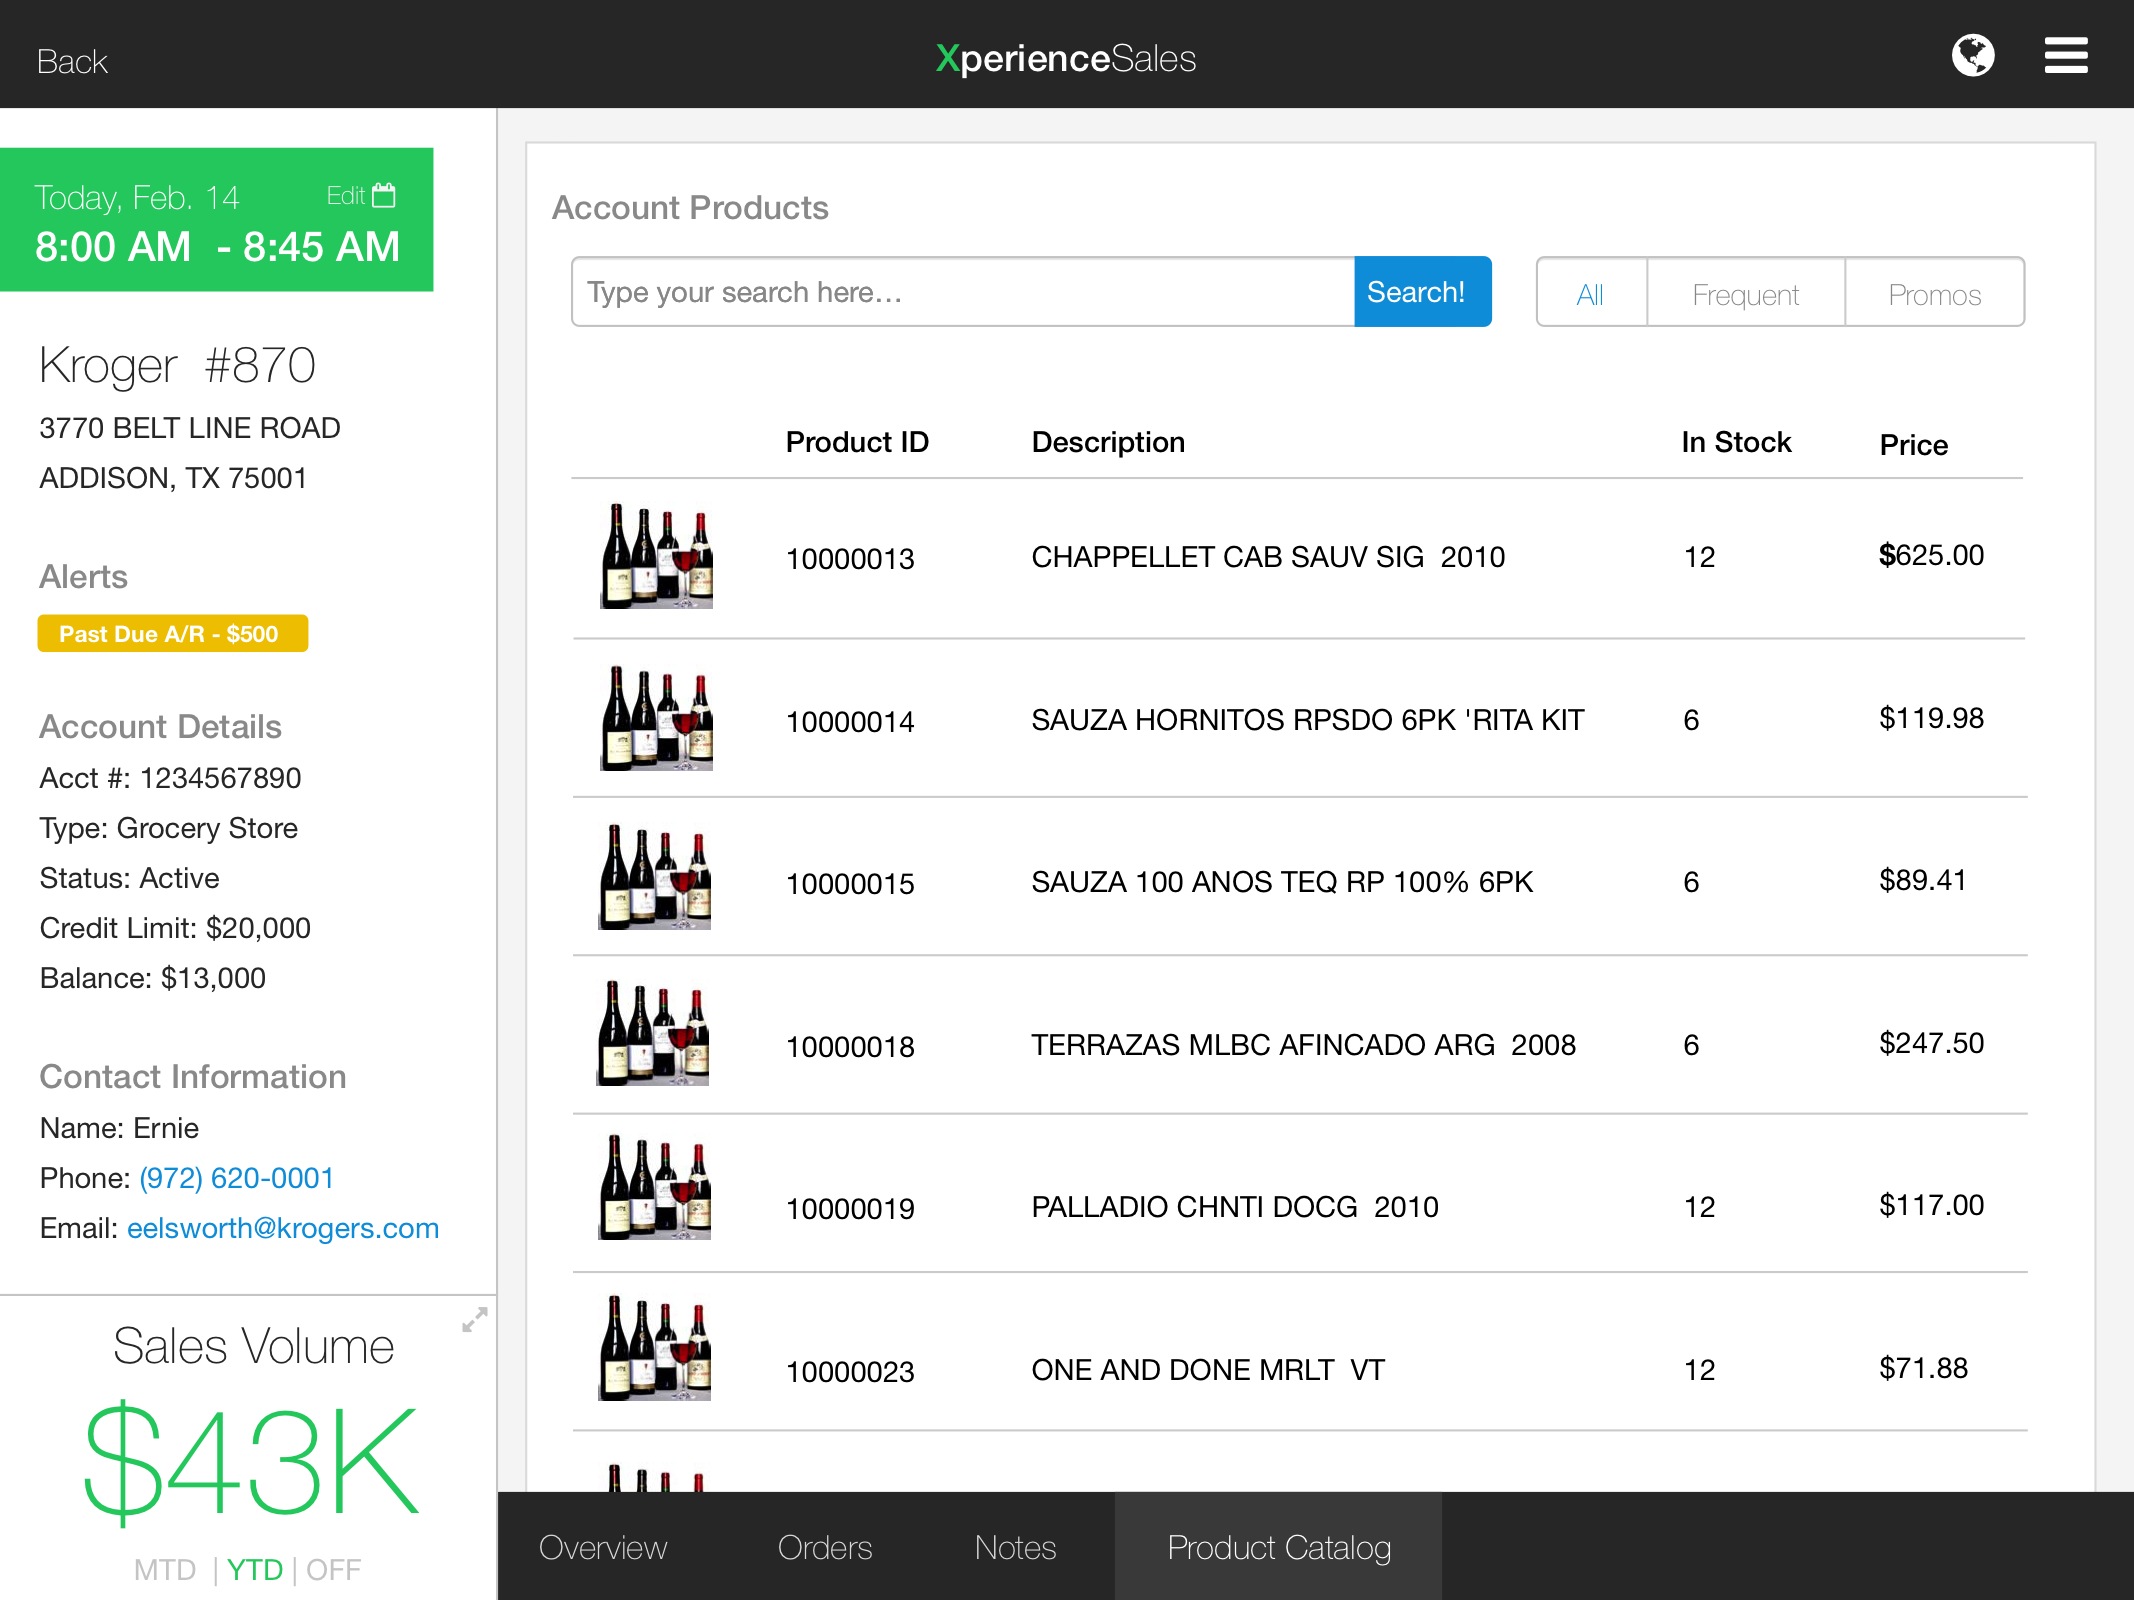The image size is (2134, 1600).
Task: Open thumbnail for product 10000019
Action: point(654,1187)
